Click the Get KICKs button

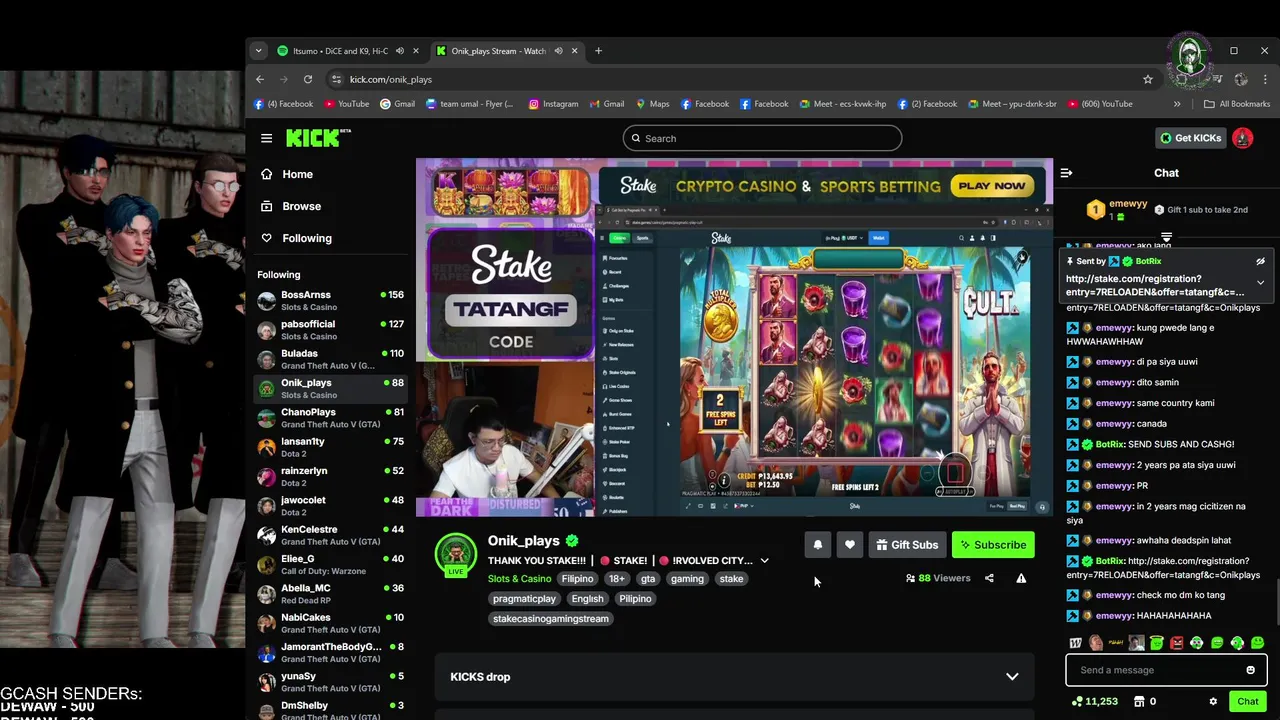(1190, 138)
